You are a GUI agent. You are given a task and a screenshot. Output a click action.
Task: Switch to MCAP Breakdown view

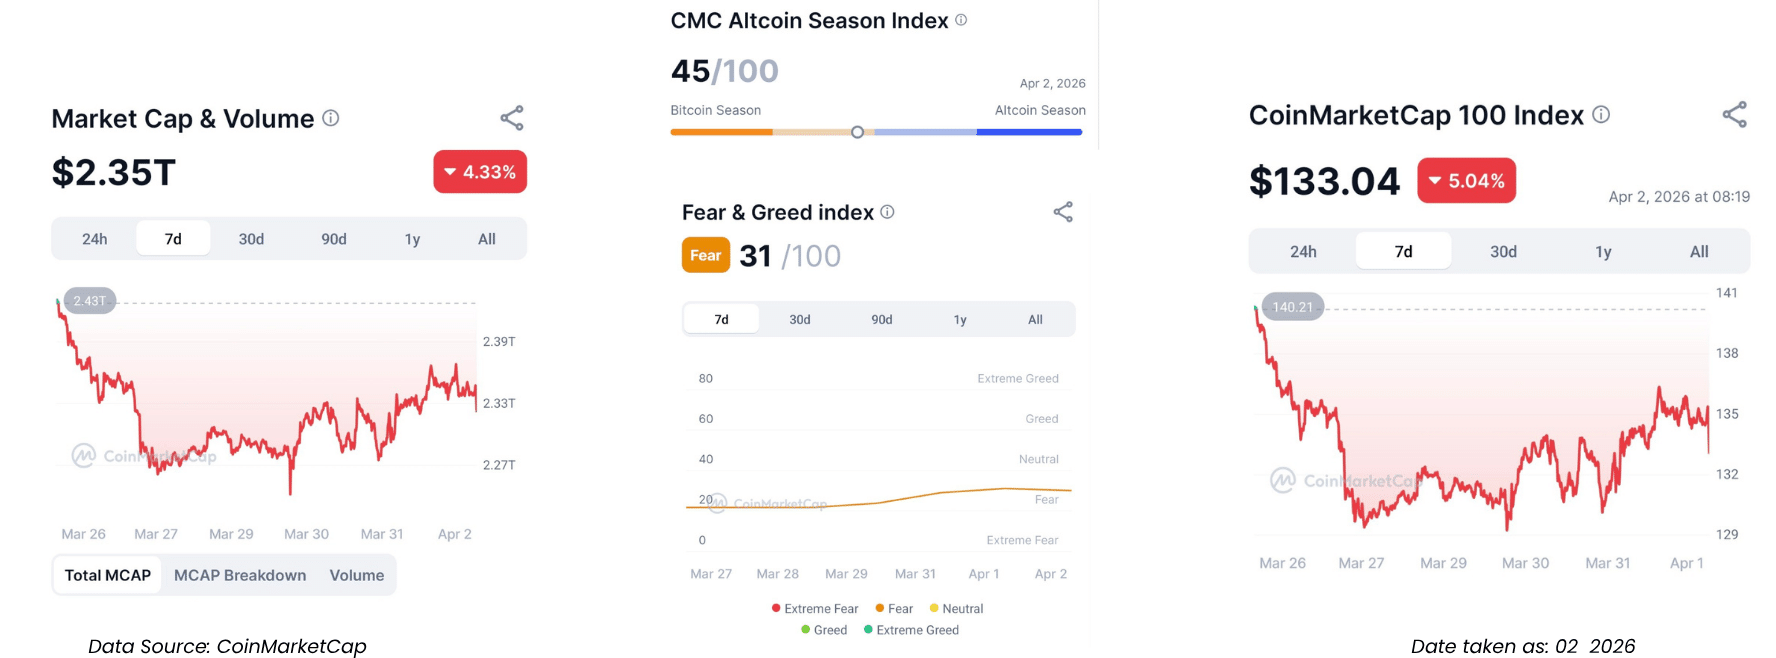[x=240, y=575]
